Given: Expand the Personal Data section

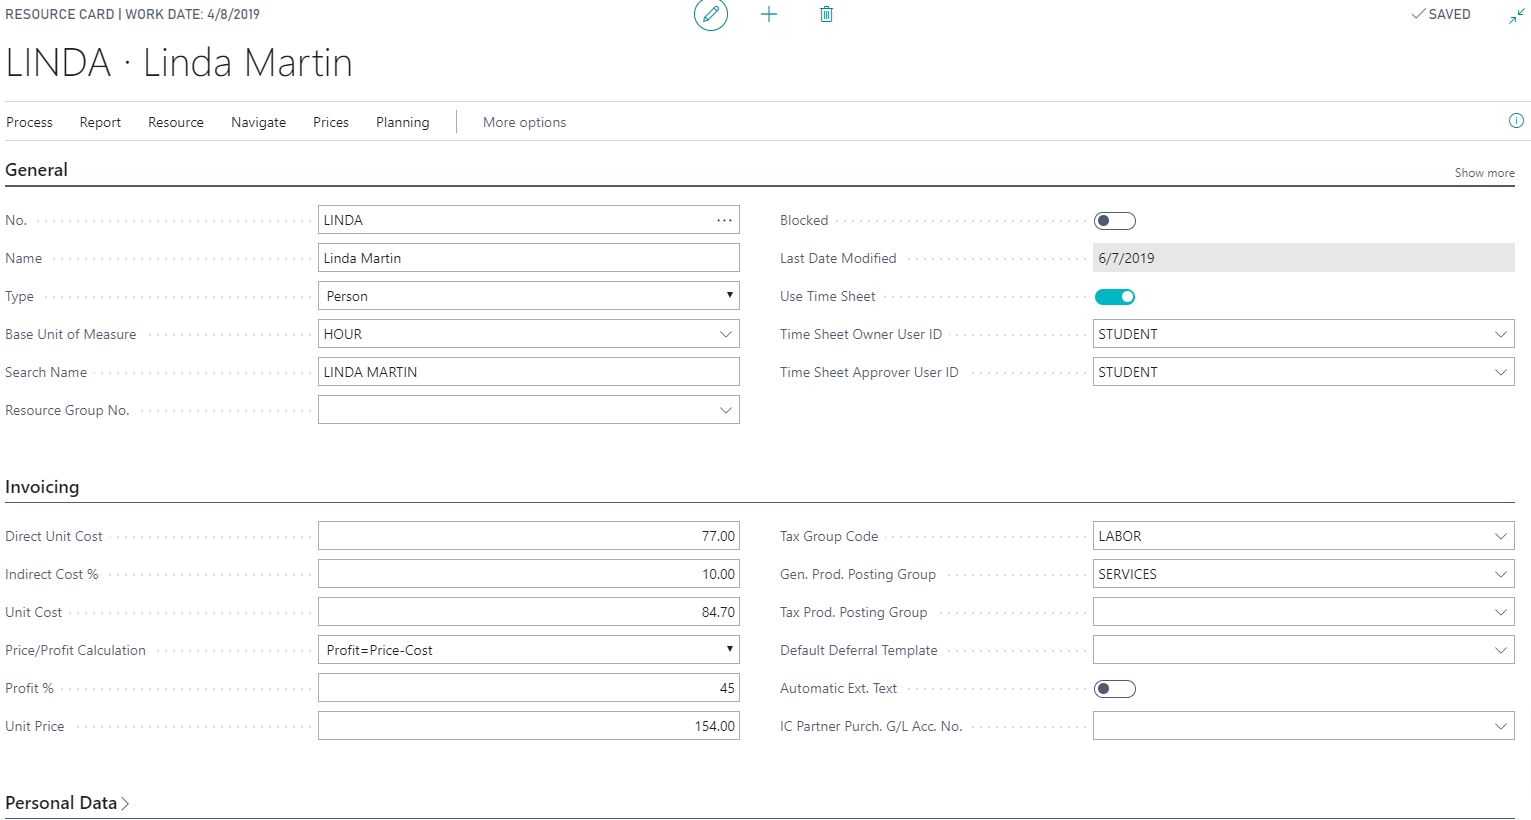Looking at the screenshot, I should (67, 803).
